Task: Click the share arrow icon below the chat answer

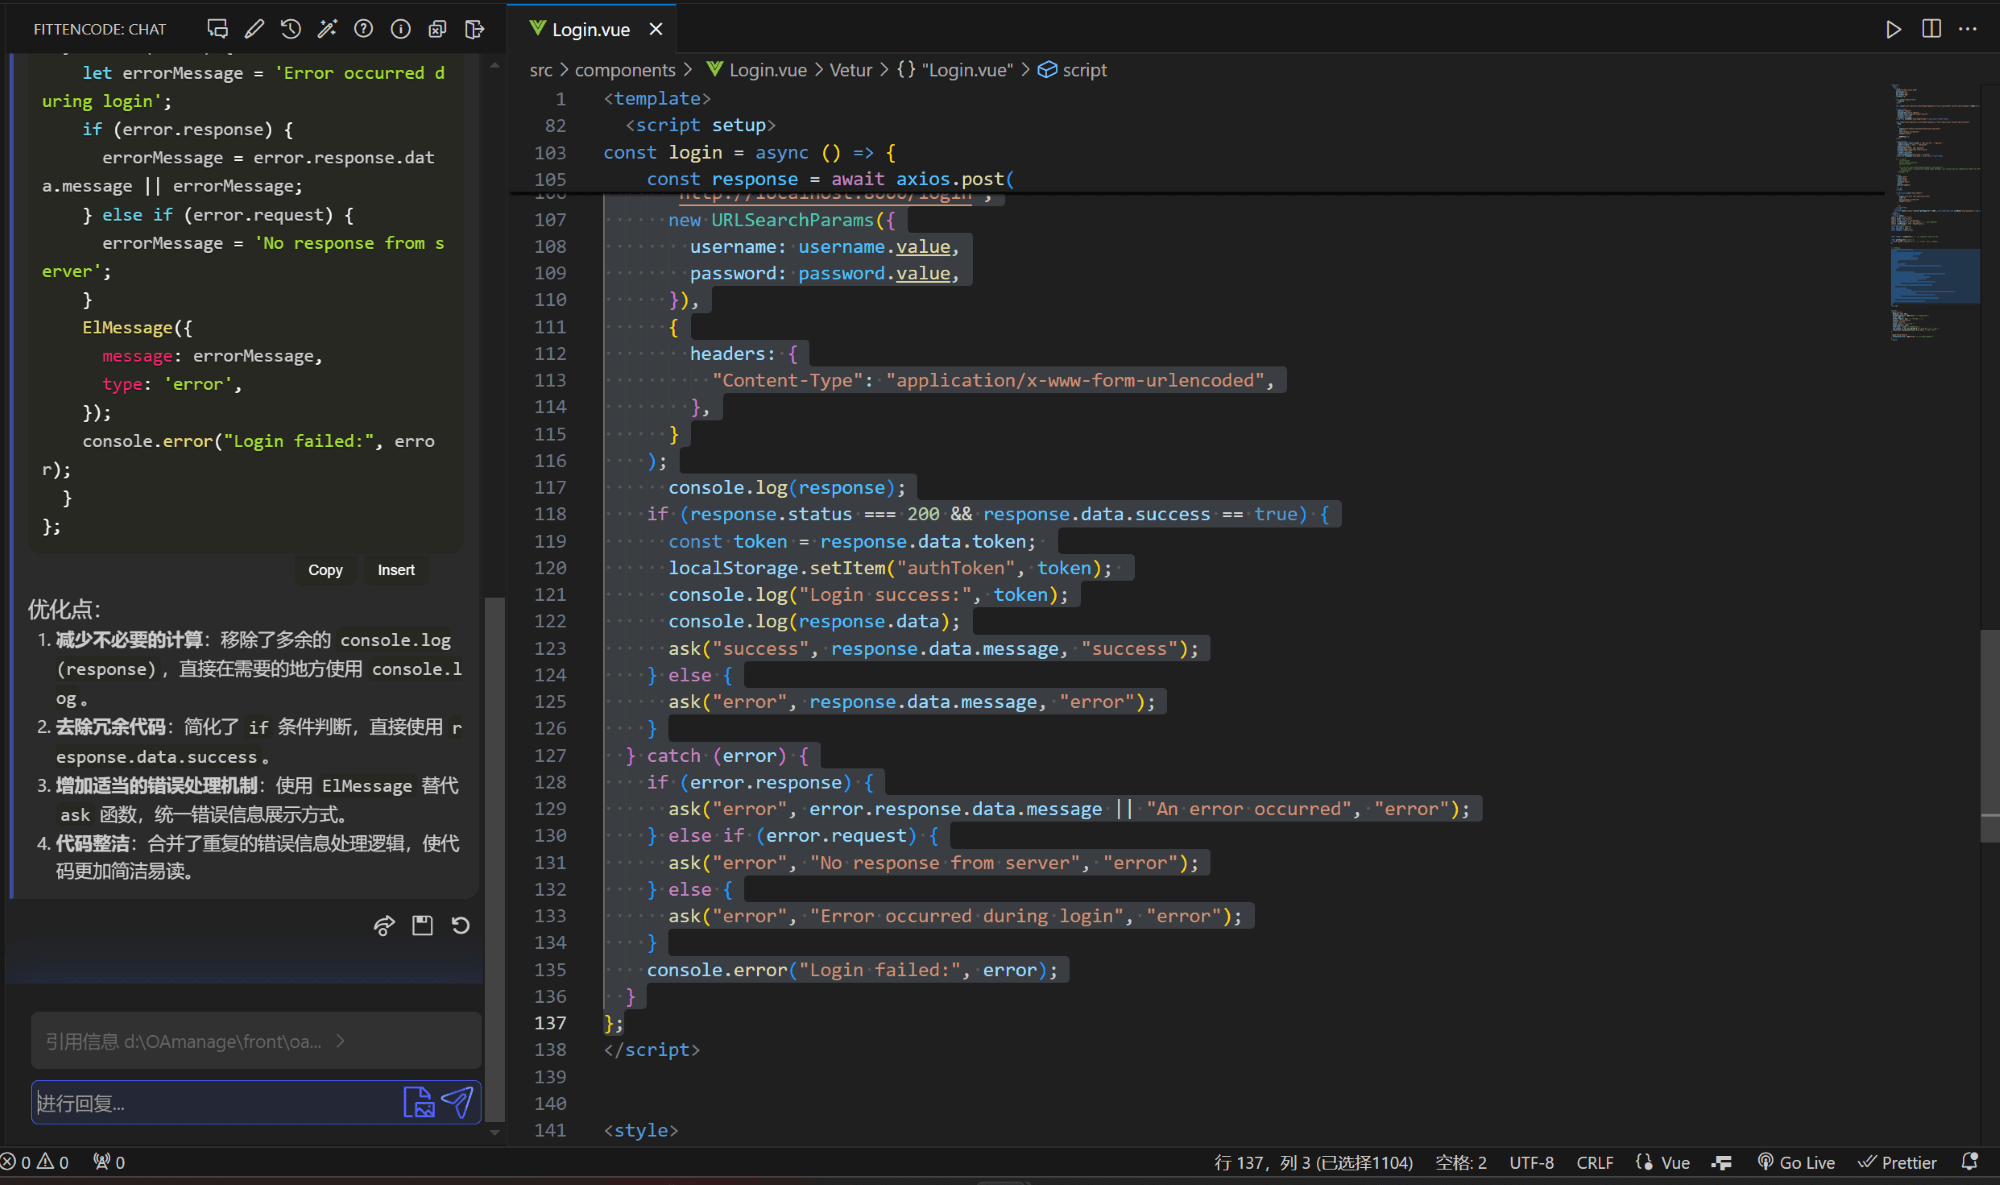Action: click(384, 926)
